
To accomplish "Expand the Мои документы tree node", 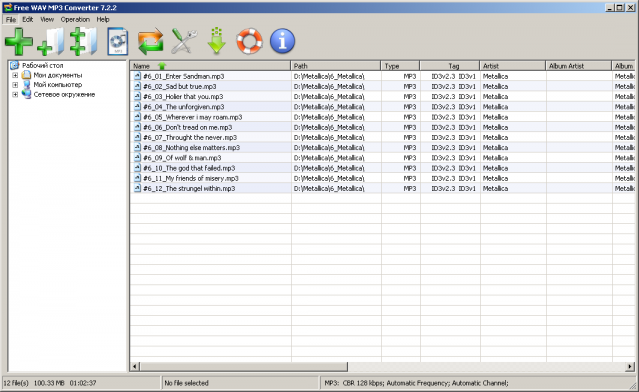I will point(15,75).
